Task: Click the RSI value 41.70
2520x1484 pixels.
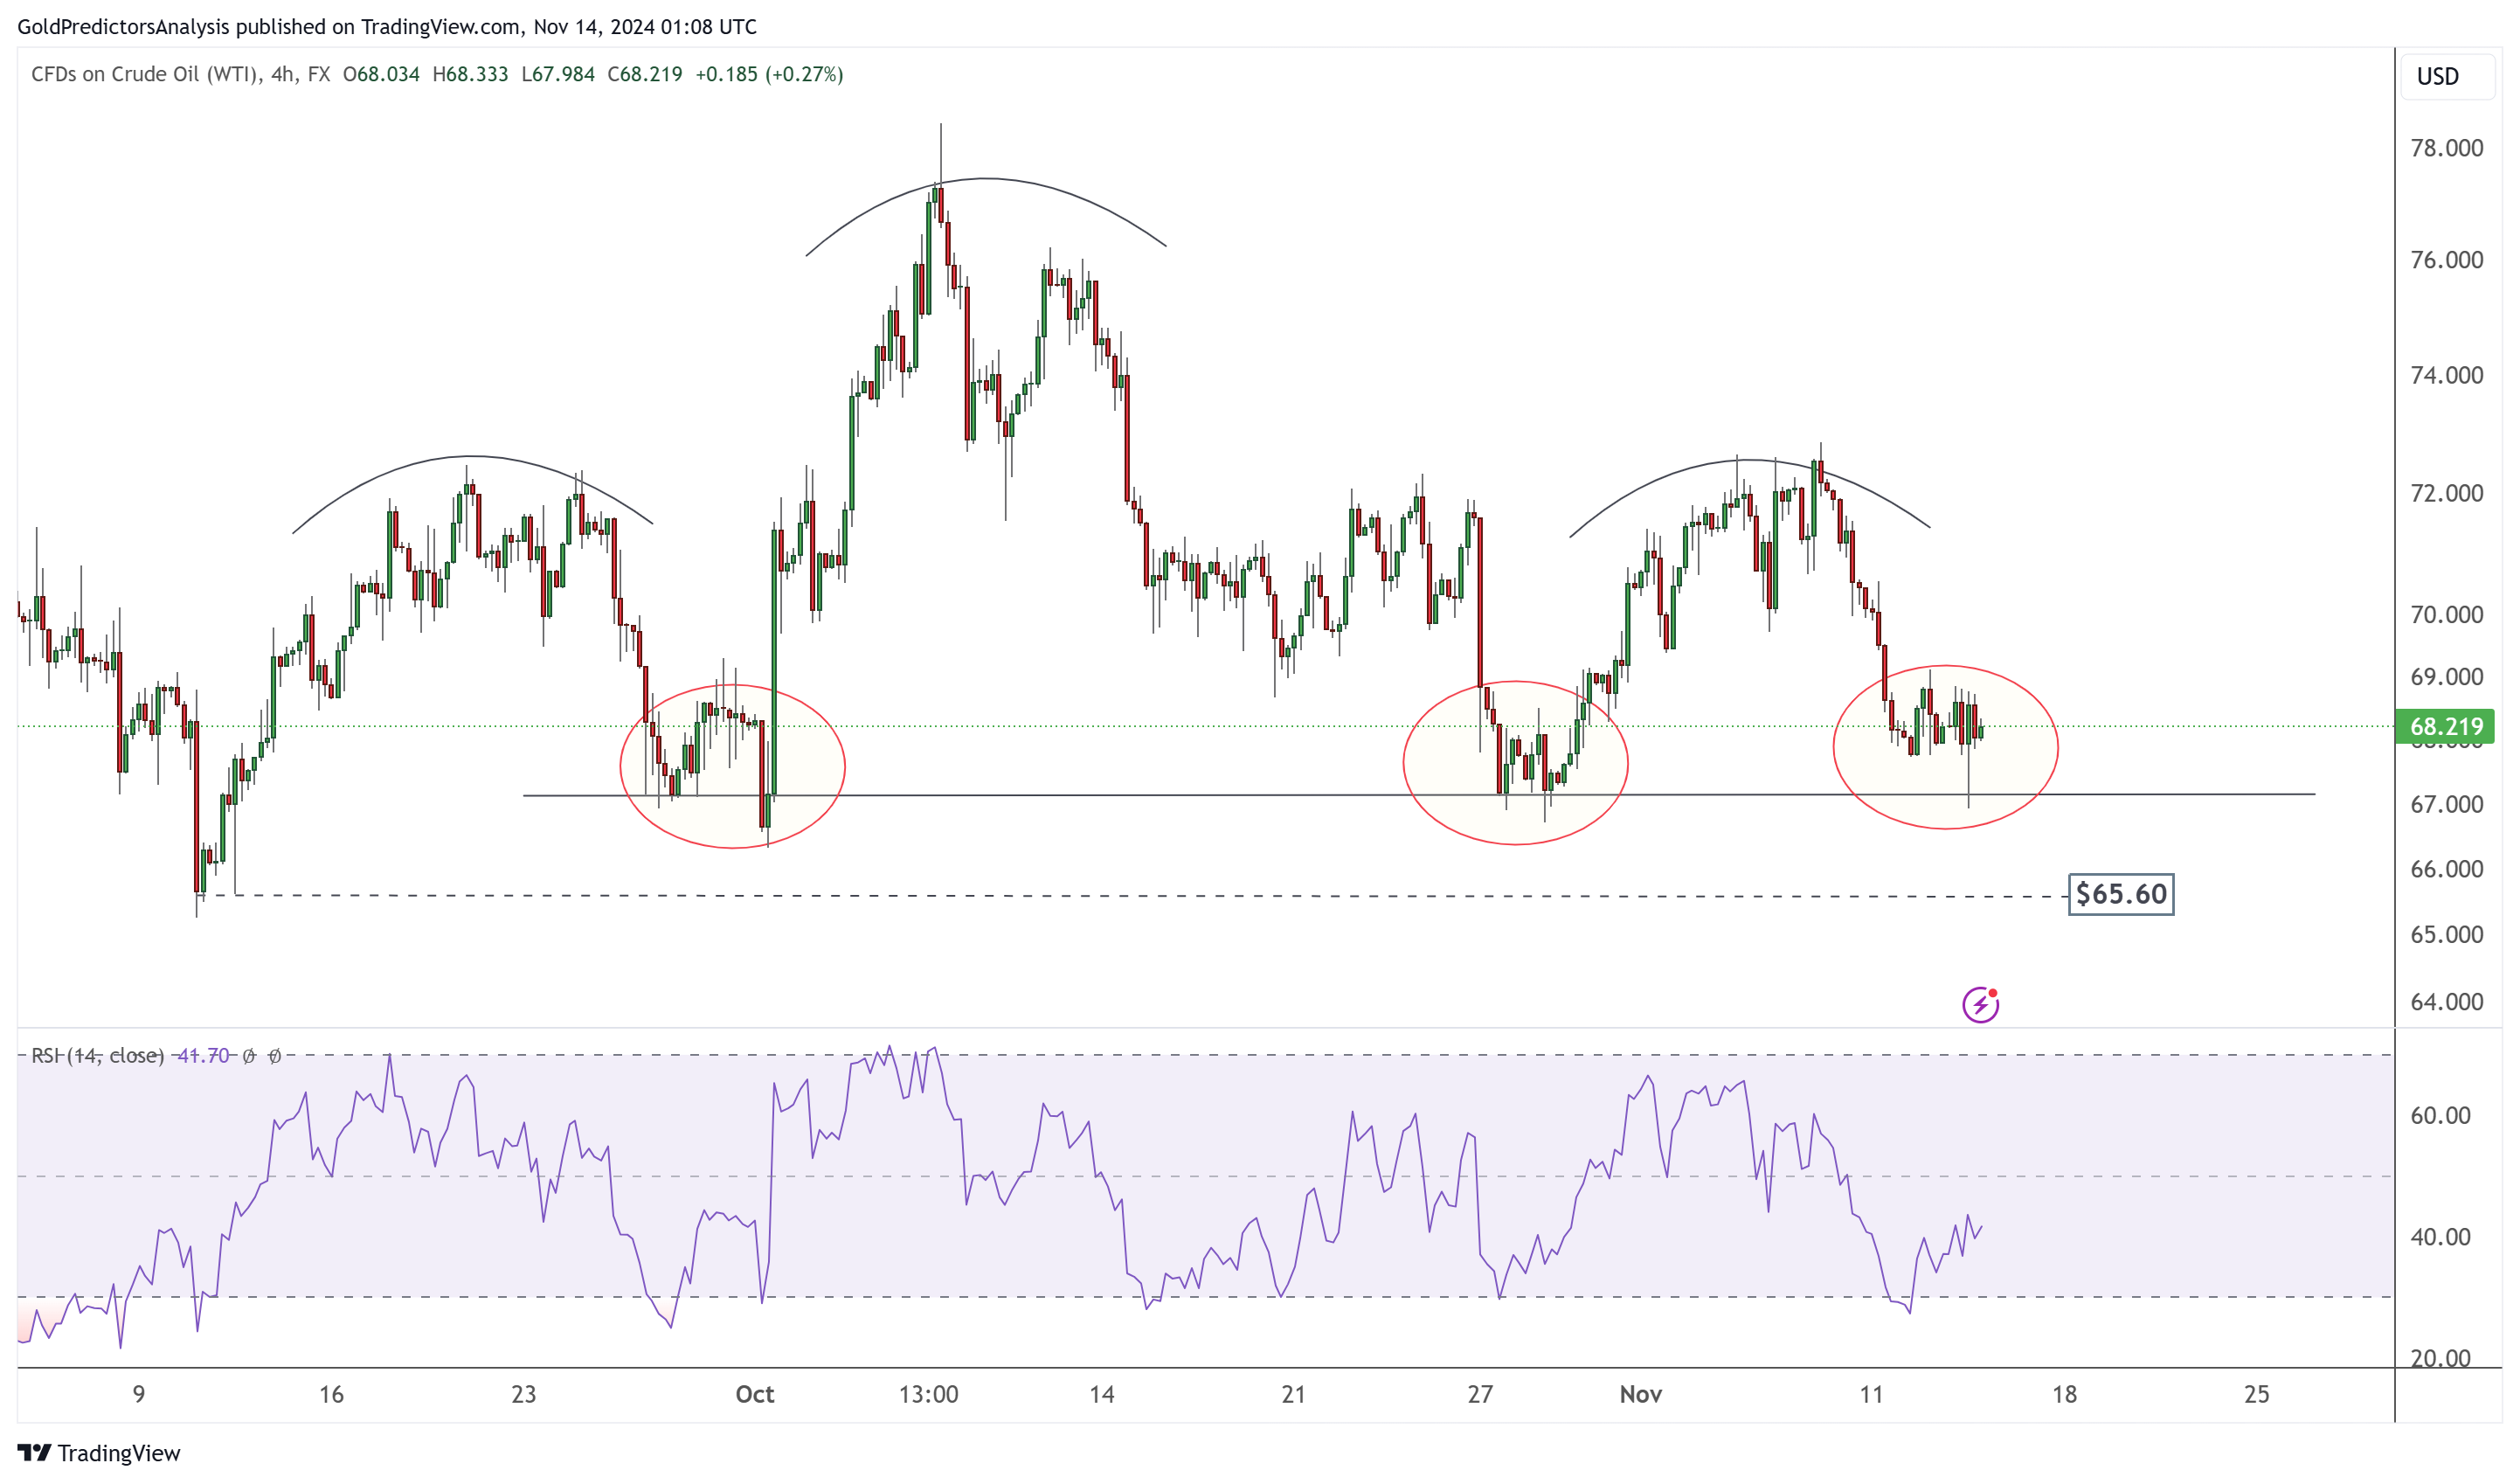Action: [203, 1055]
